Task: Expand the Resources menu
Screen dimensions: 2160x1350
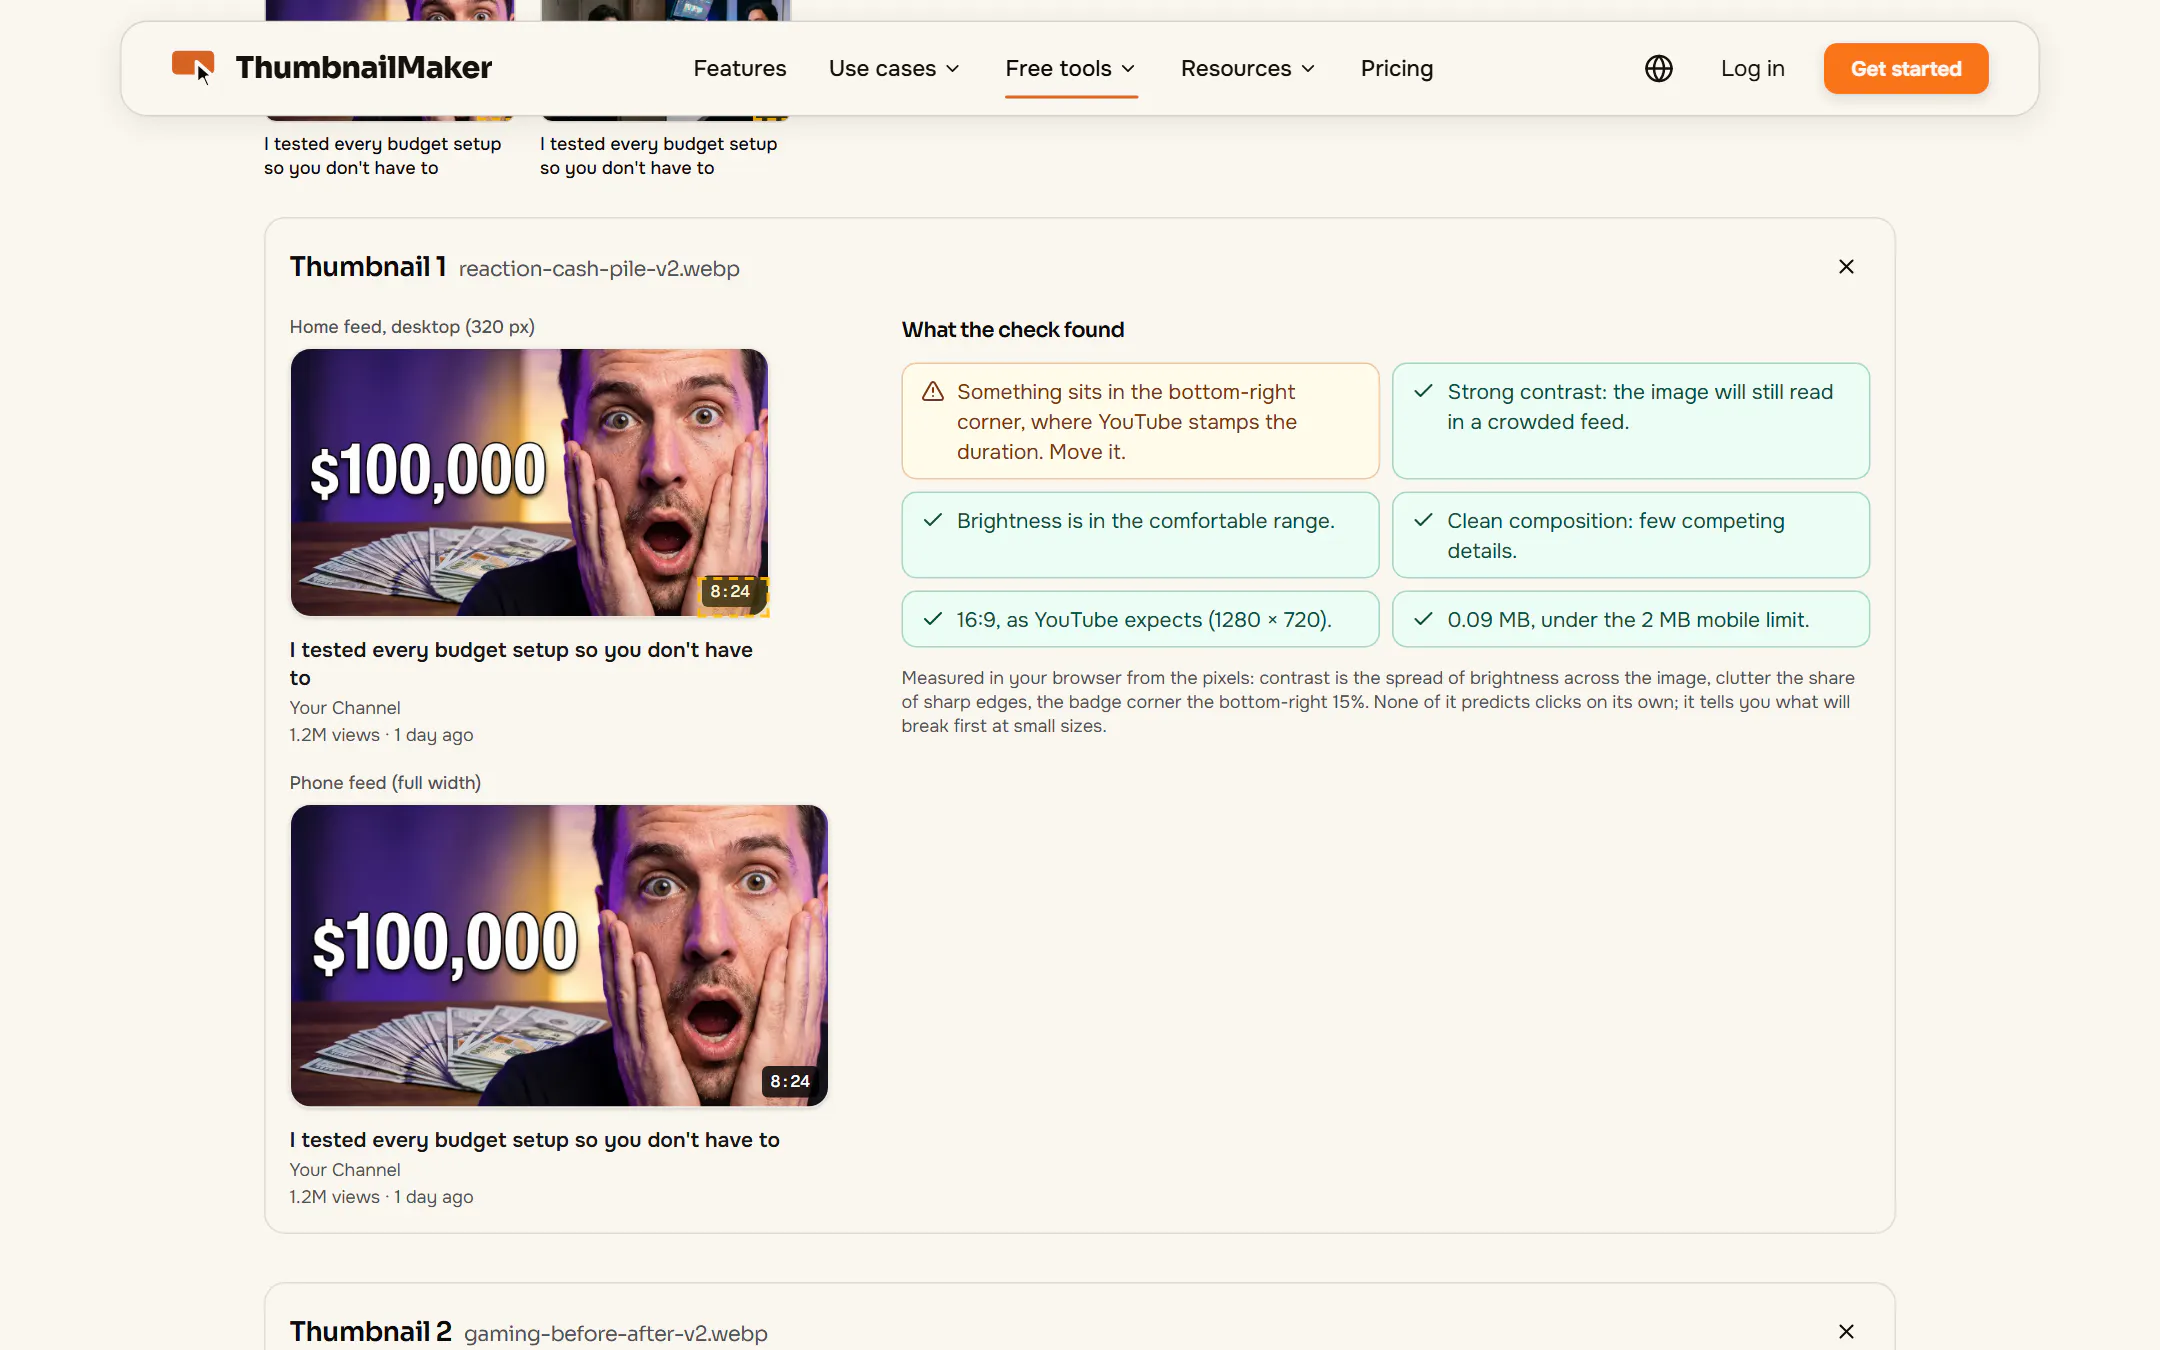Action: pos(1248,68)
